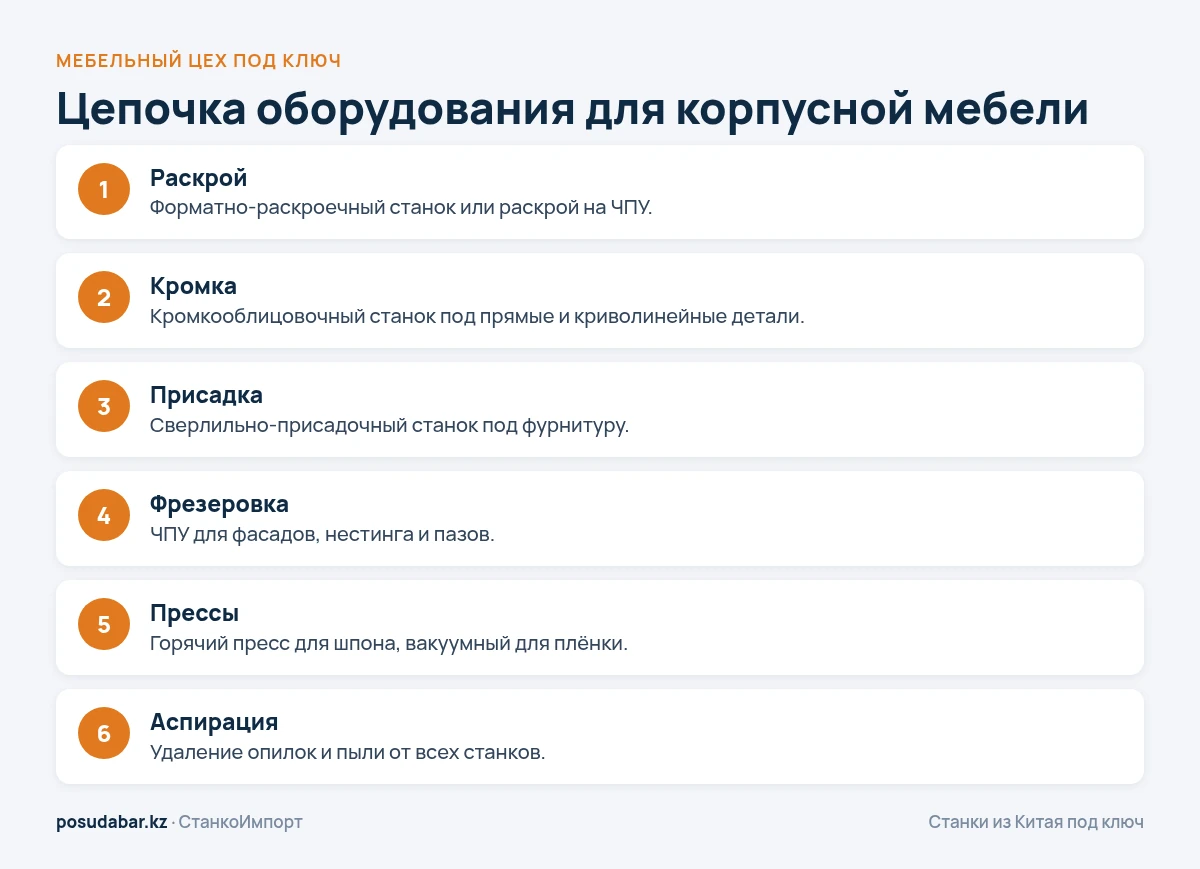1200x869 pixels.
Task: Click the orange step 3 circle
Action: click(x=104, y=407)
